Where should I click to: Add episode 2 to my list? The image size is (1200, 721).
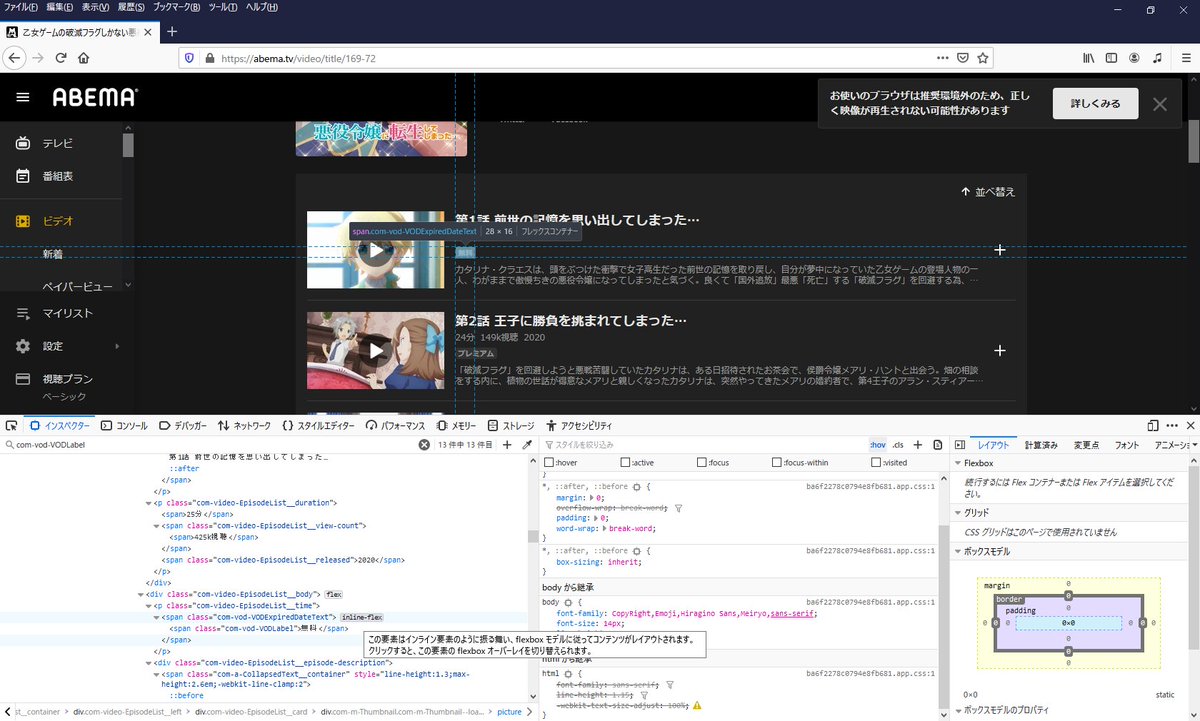999,350
